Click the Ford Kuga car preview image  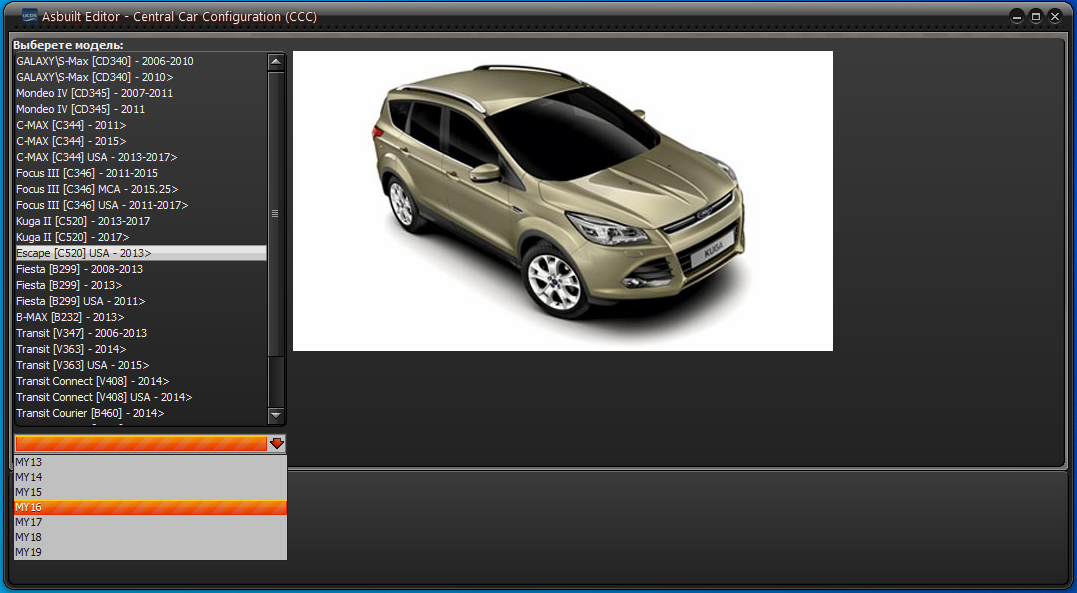(562, 201)
